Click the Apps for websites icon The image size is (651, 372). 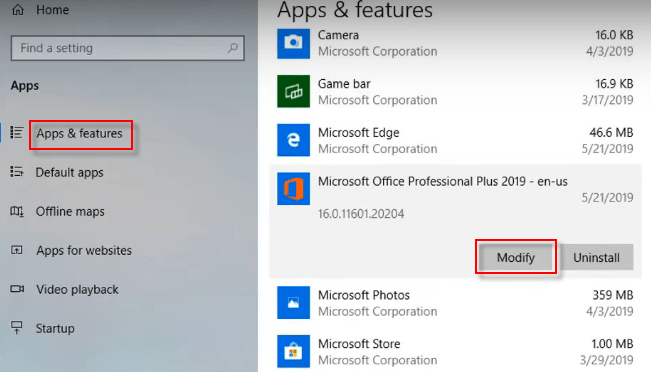click(17, 250)
